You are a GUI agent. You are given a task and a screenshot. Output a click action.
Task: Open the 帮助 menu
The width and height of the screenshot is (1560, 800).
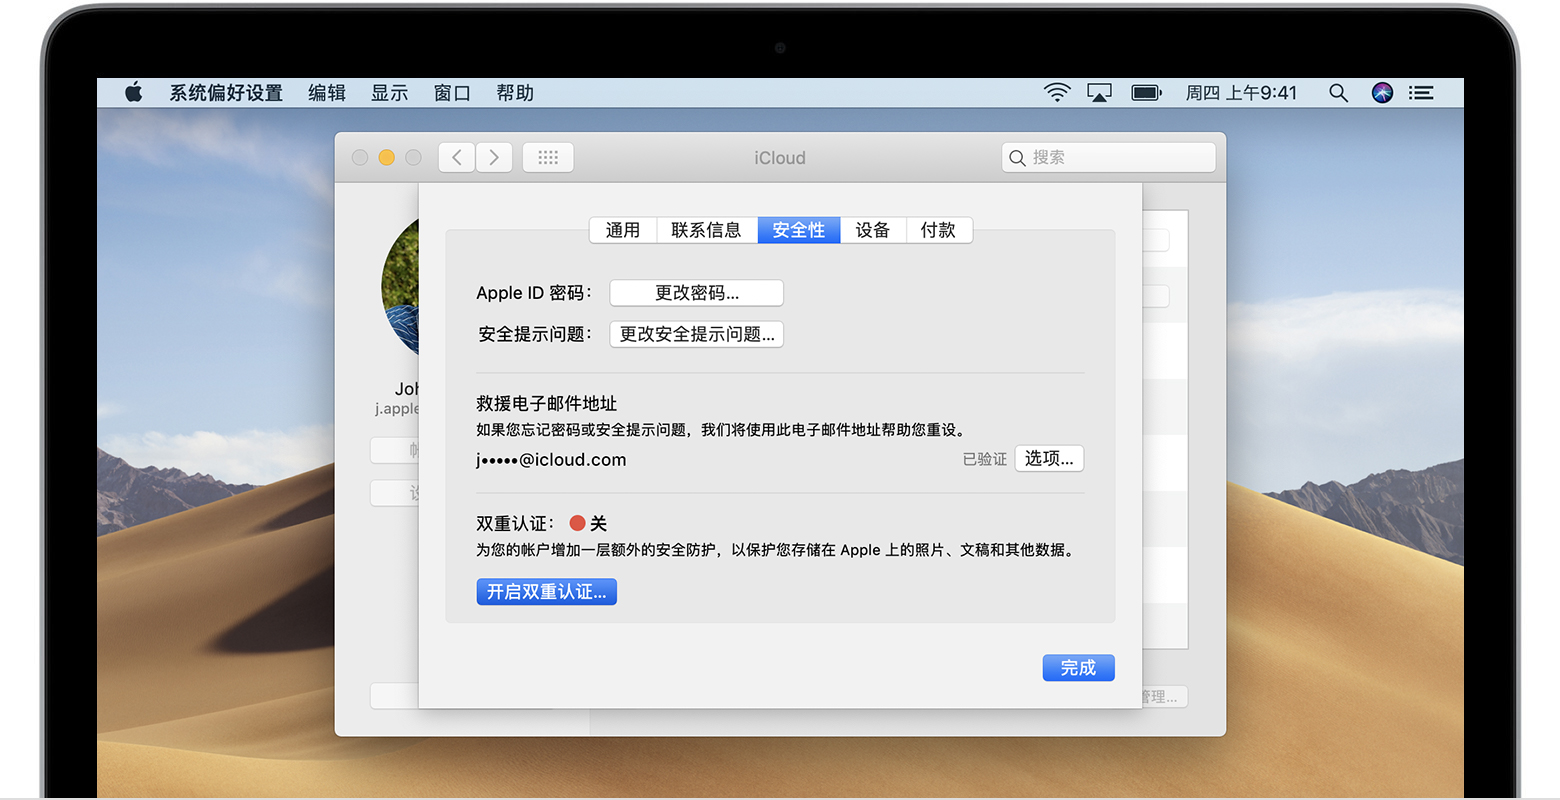tap(515, 93)
